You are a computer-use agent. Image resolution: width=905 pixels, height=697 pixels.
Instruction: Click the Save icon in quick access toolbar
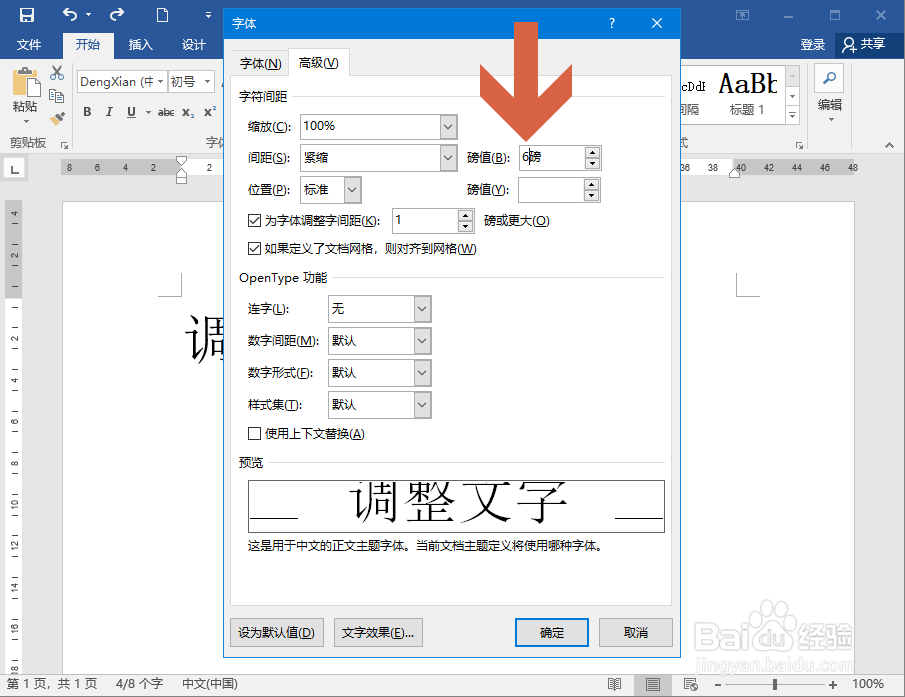coord(26,14)
